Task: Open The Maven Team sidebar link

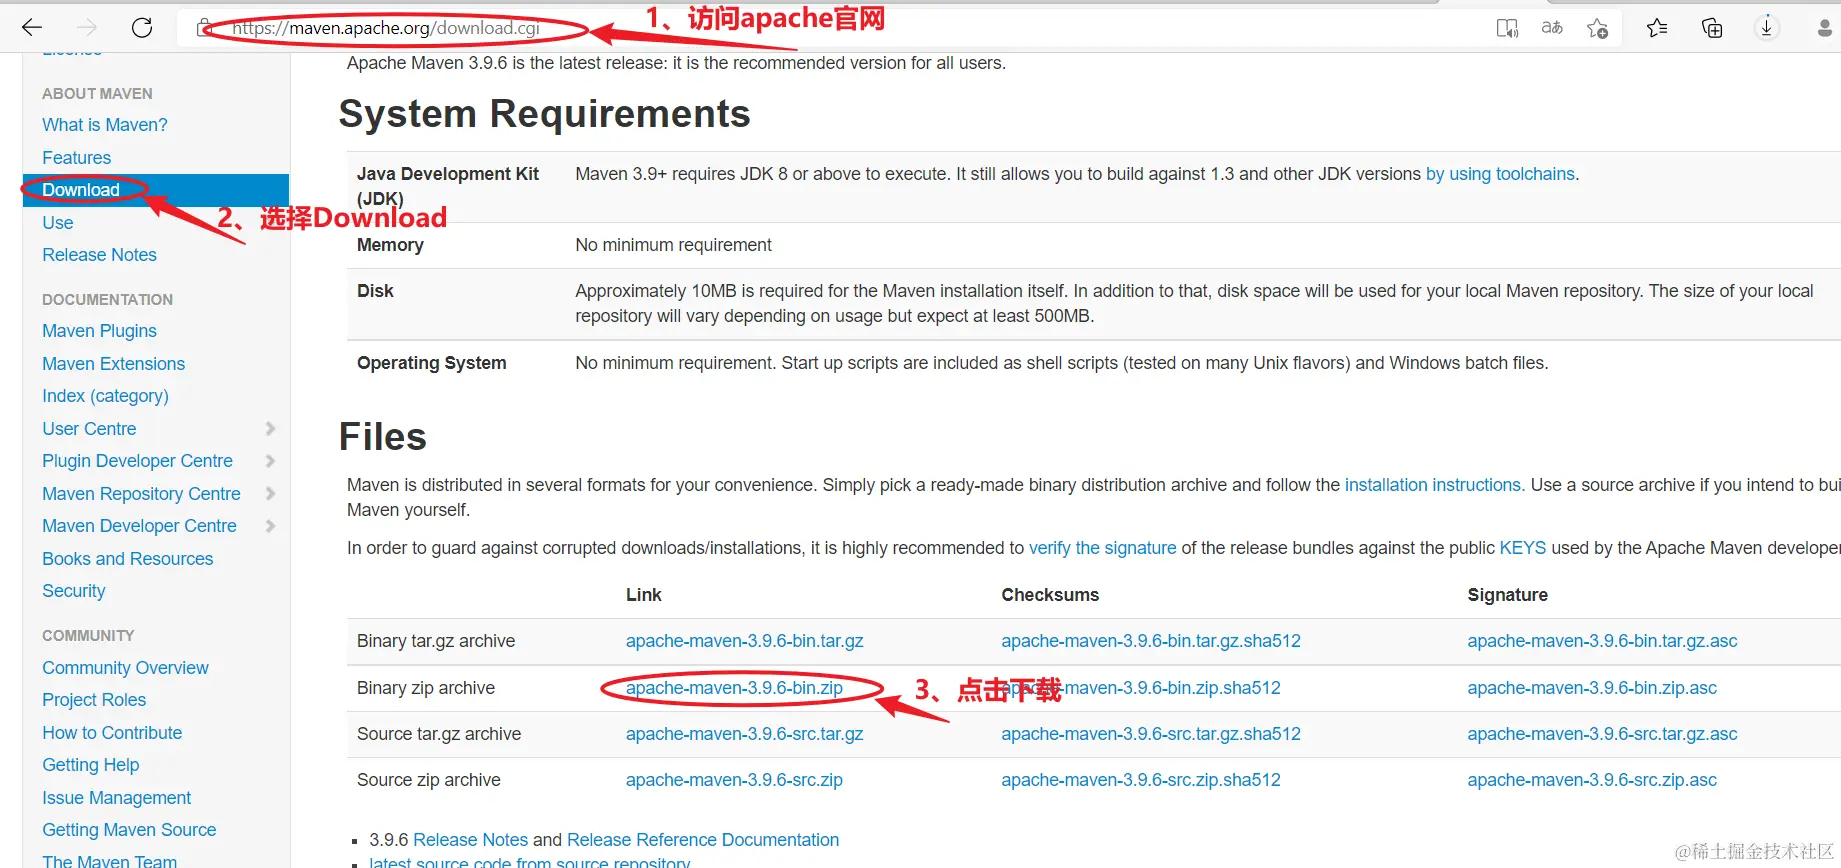Action: click(109, 861)
